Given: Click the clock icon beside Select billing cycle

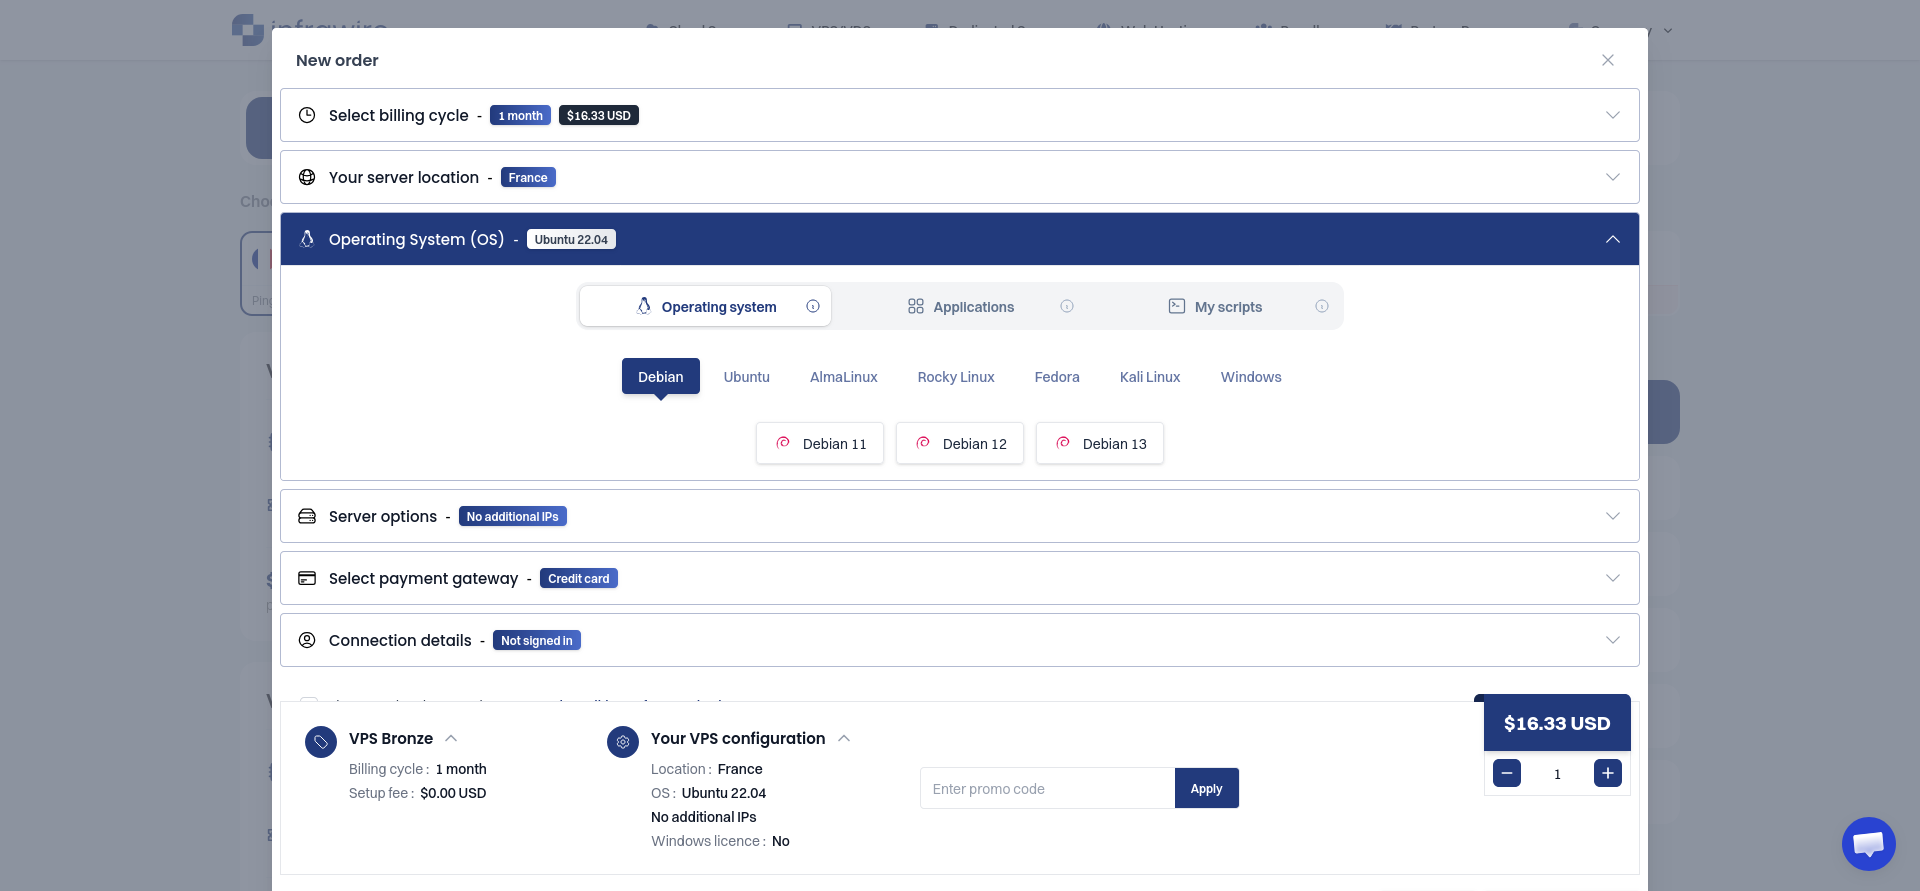Looking at the screenshot, I should [307, 115].
